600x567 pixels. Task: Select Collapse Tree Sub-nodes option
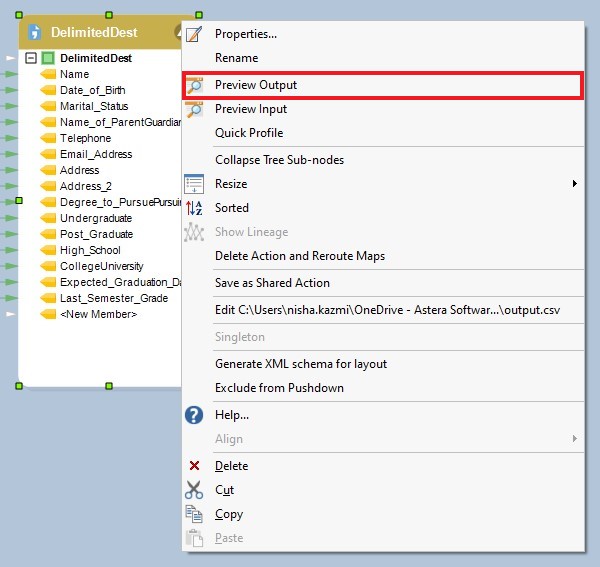coord(280,160)
